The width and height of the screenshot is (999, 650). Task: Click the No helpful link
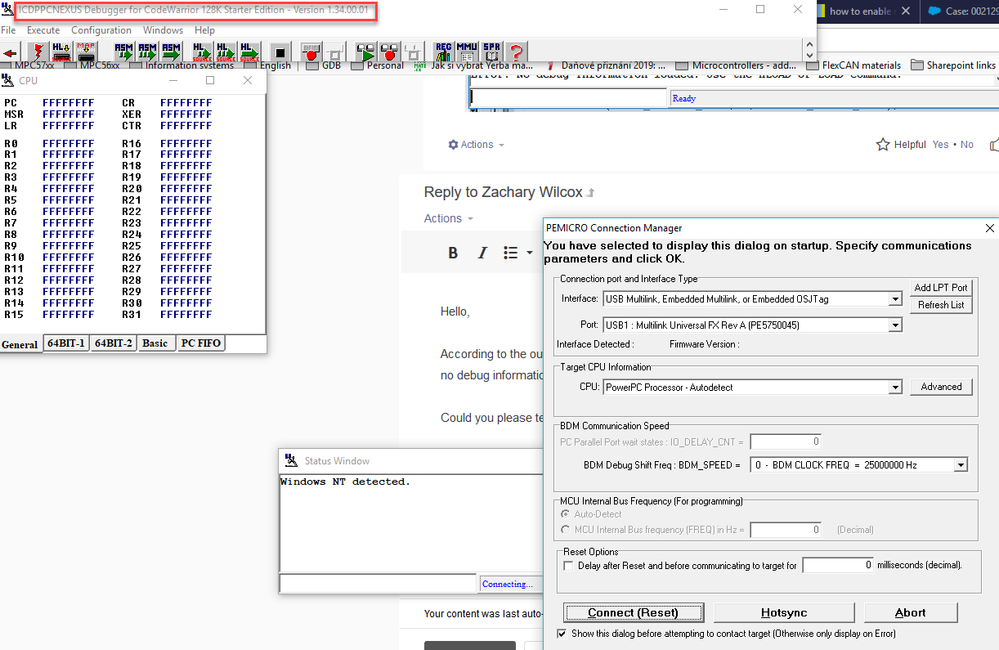(x=967, y=145)
